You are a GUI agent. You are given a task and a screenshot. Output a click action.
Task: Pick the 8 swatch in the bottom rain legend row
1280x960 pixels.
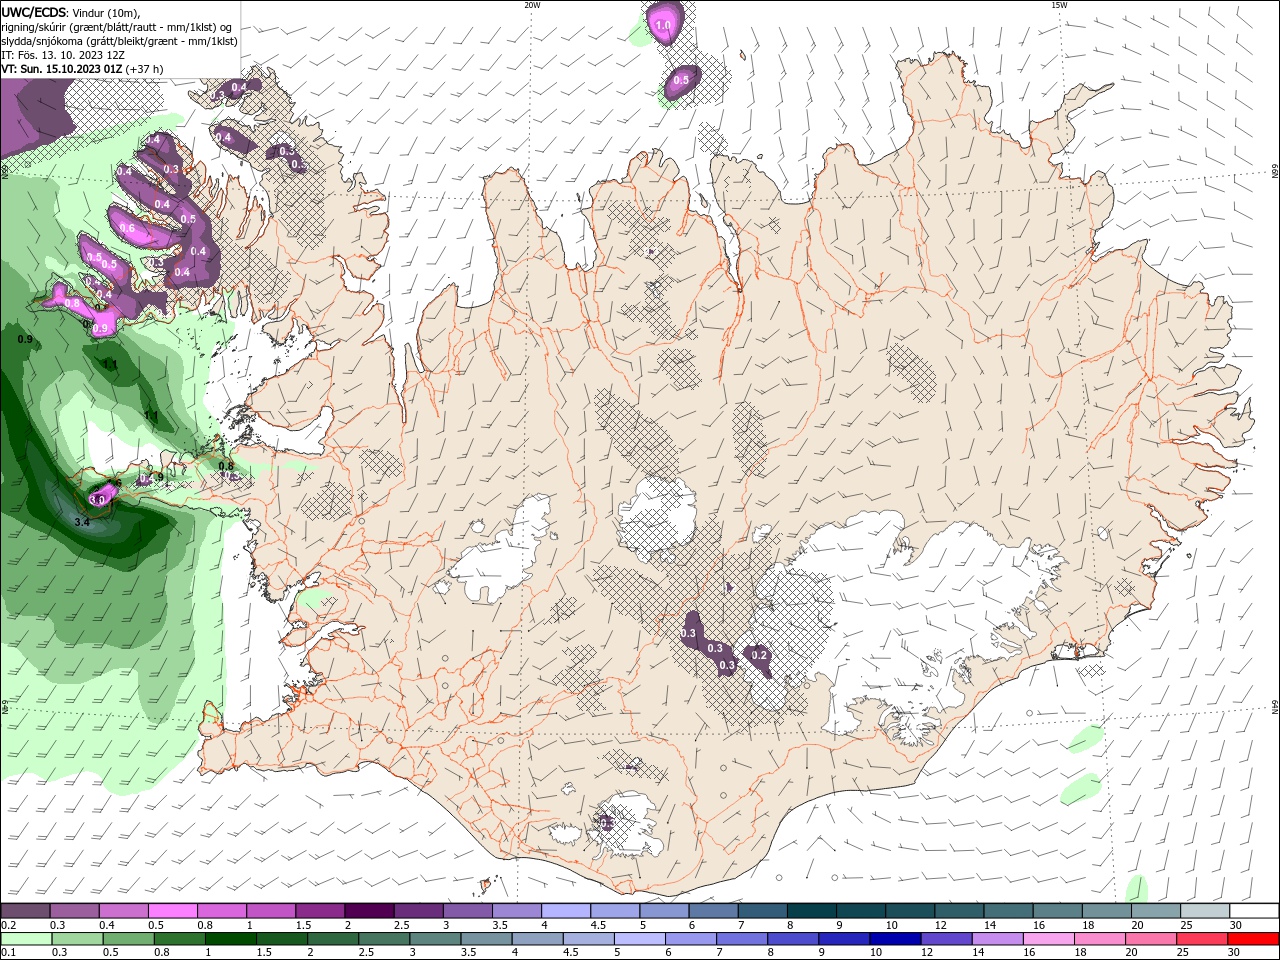click(792, 939)
